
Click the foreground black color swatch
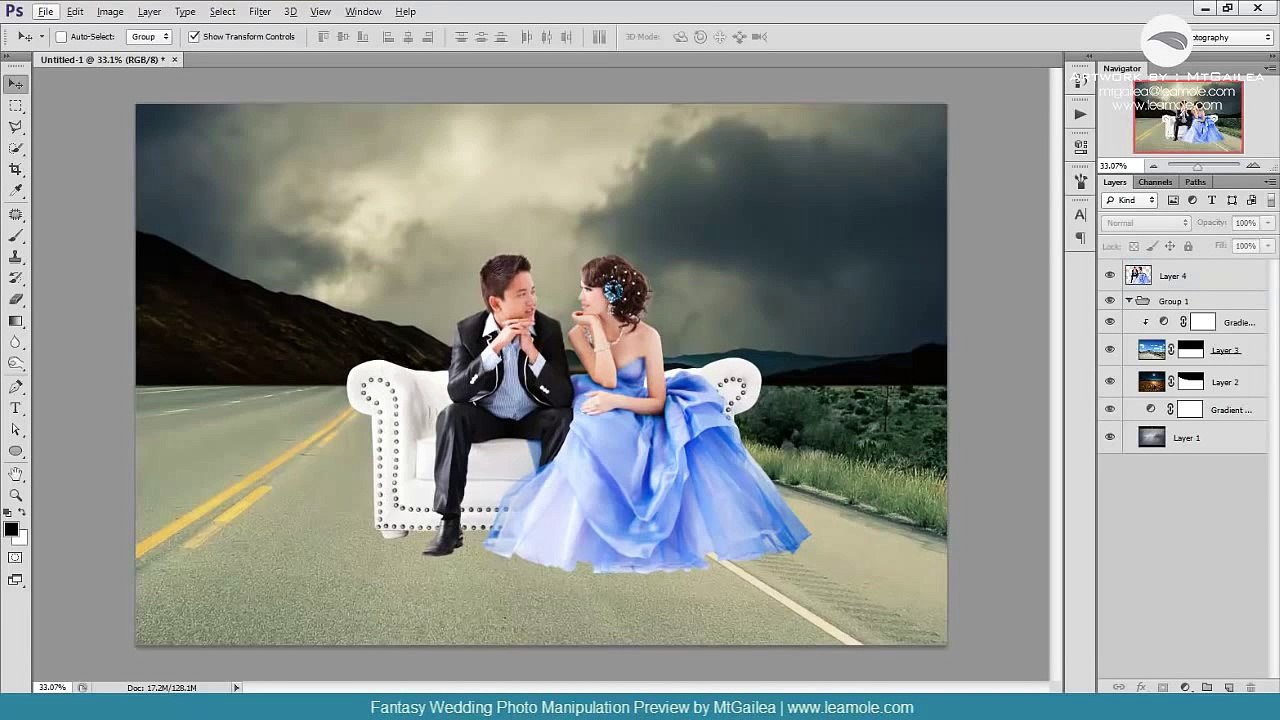(x=10, y=530)
